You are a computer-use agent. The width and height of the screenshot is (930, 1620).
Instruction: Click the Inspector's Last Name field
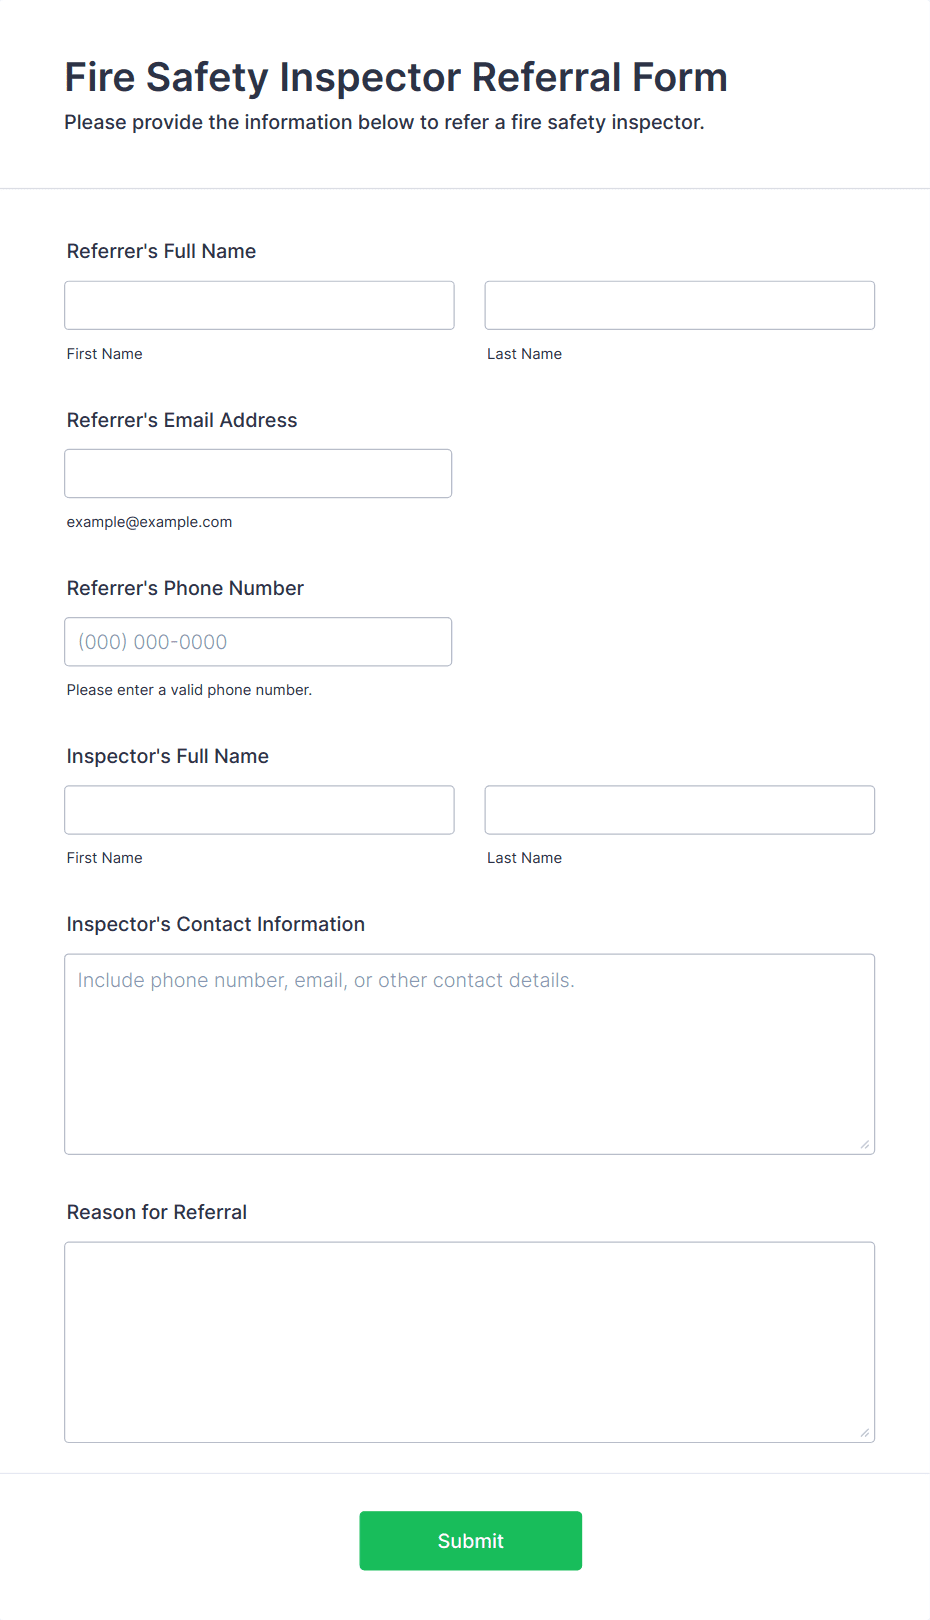click(x=680, y=809)
